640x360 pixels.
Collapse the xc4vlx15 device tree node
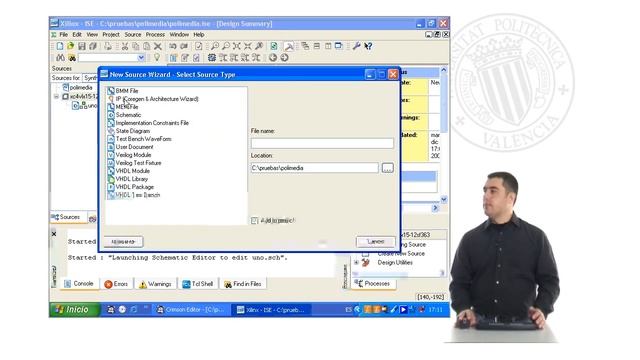pos(56,96)
